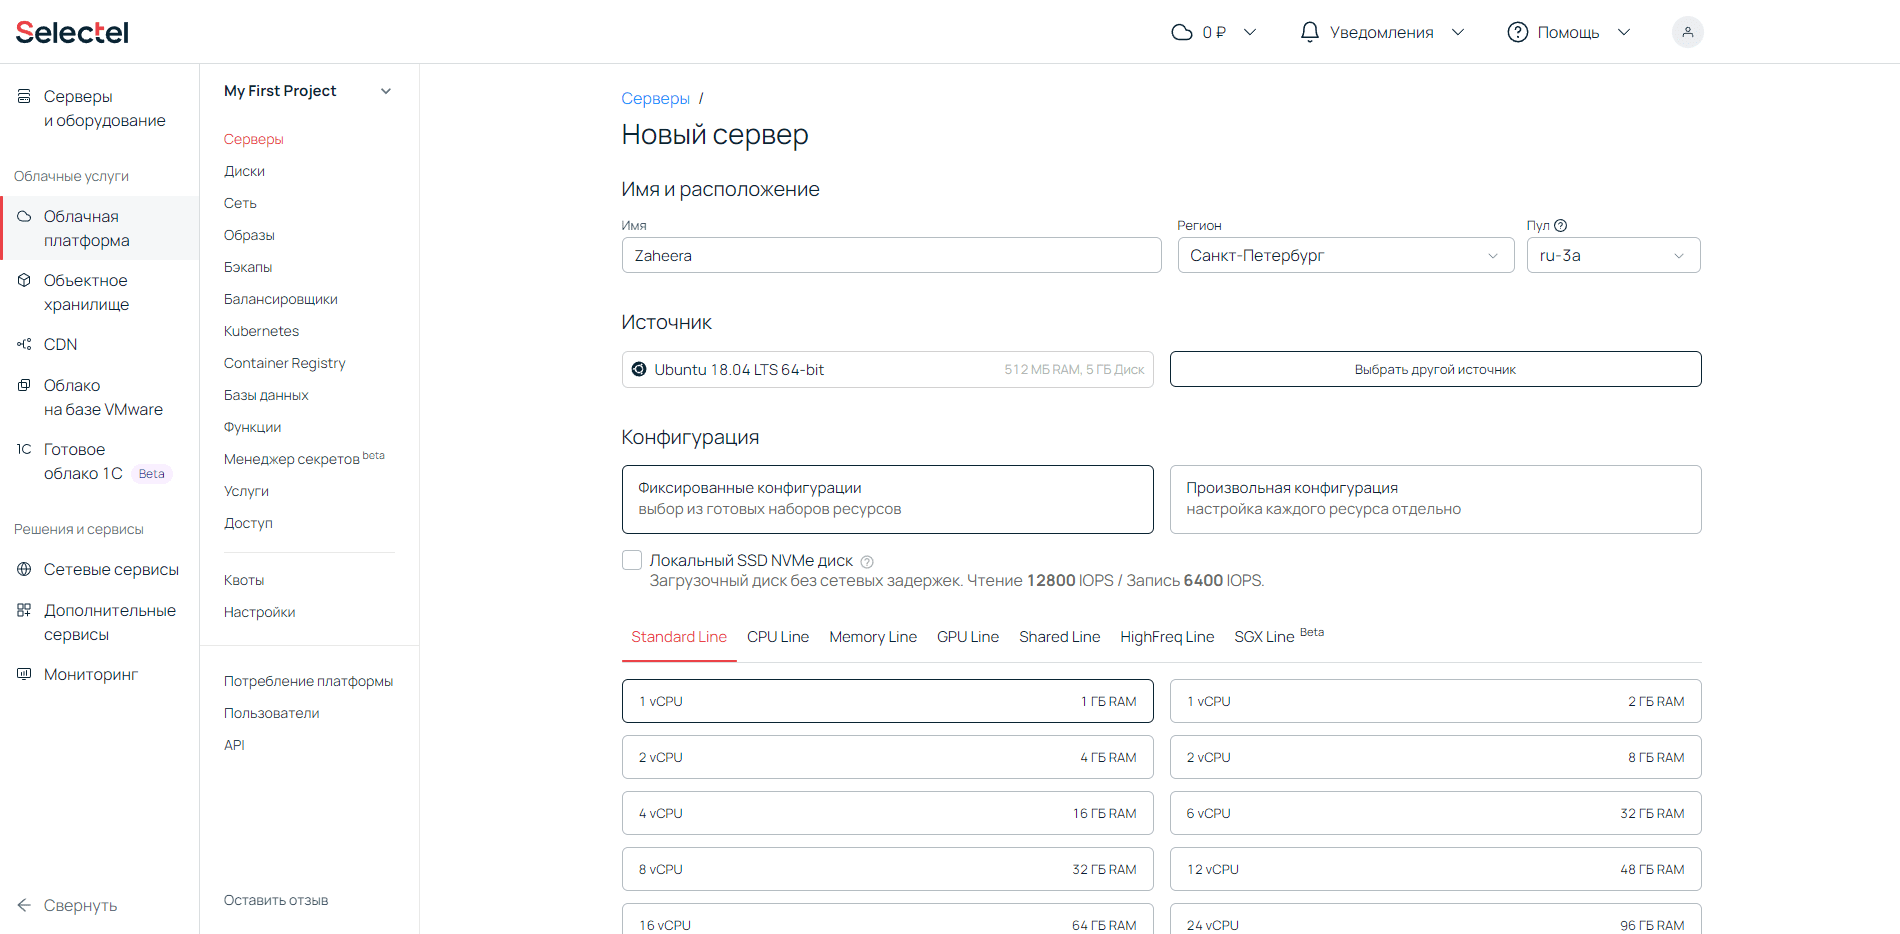Collapse sidebar with the Свернуть arrow
1900x934 pixels.
point(24,905)
